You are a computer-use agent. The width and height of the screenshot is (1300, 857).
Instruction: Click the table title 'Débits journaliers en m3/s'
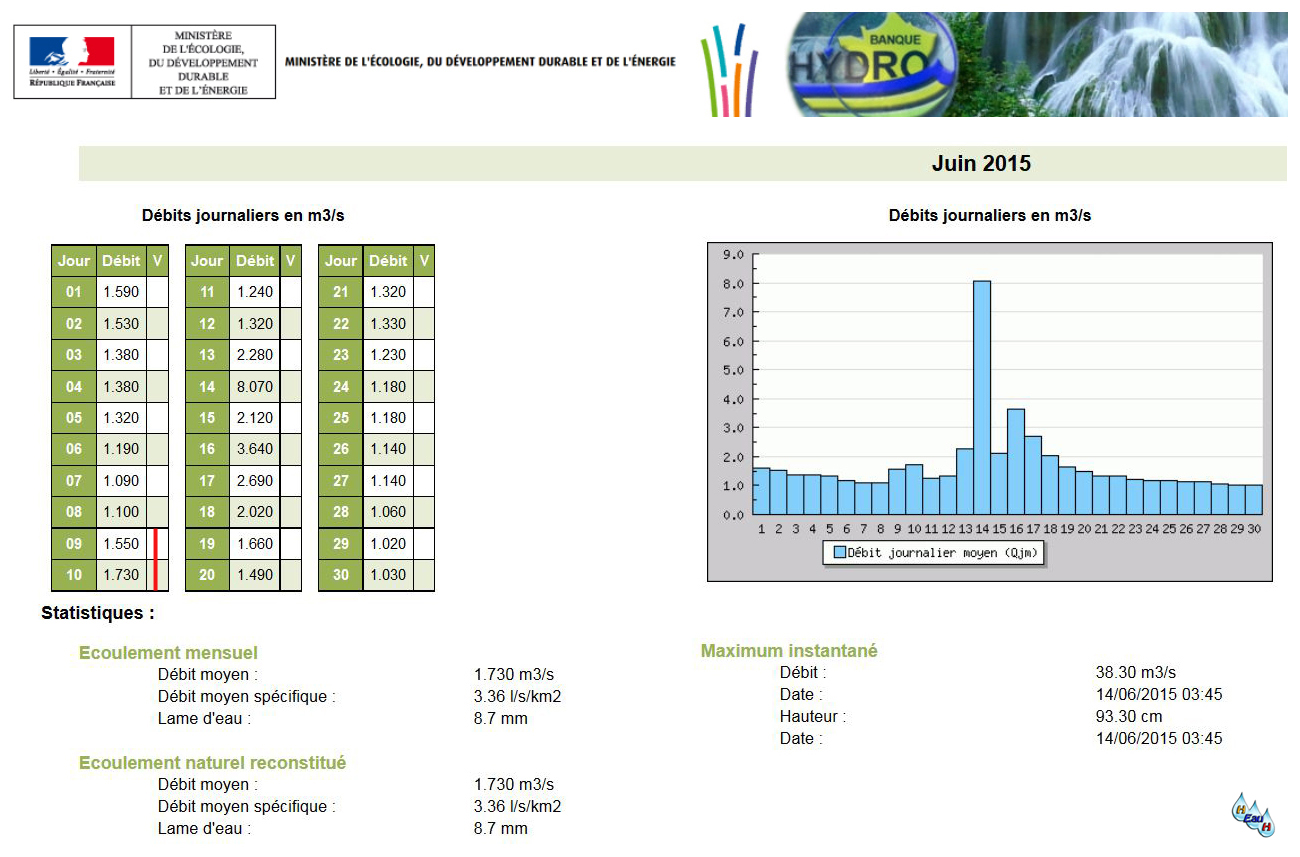pos(243,215)
